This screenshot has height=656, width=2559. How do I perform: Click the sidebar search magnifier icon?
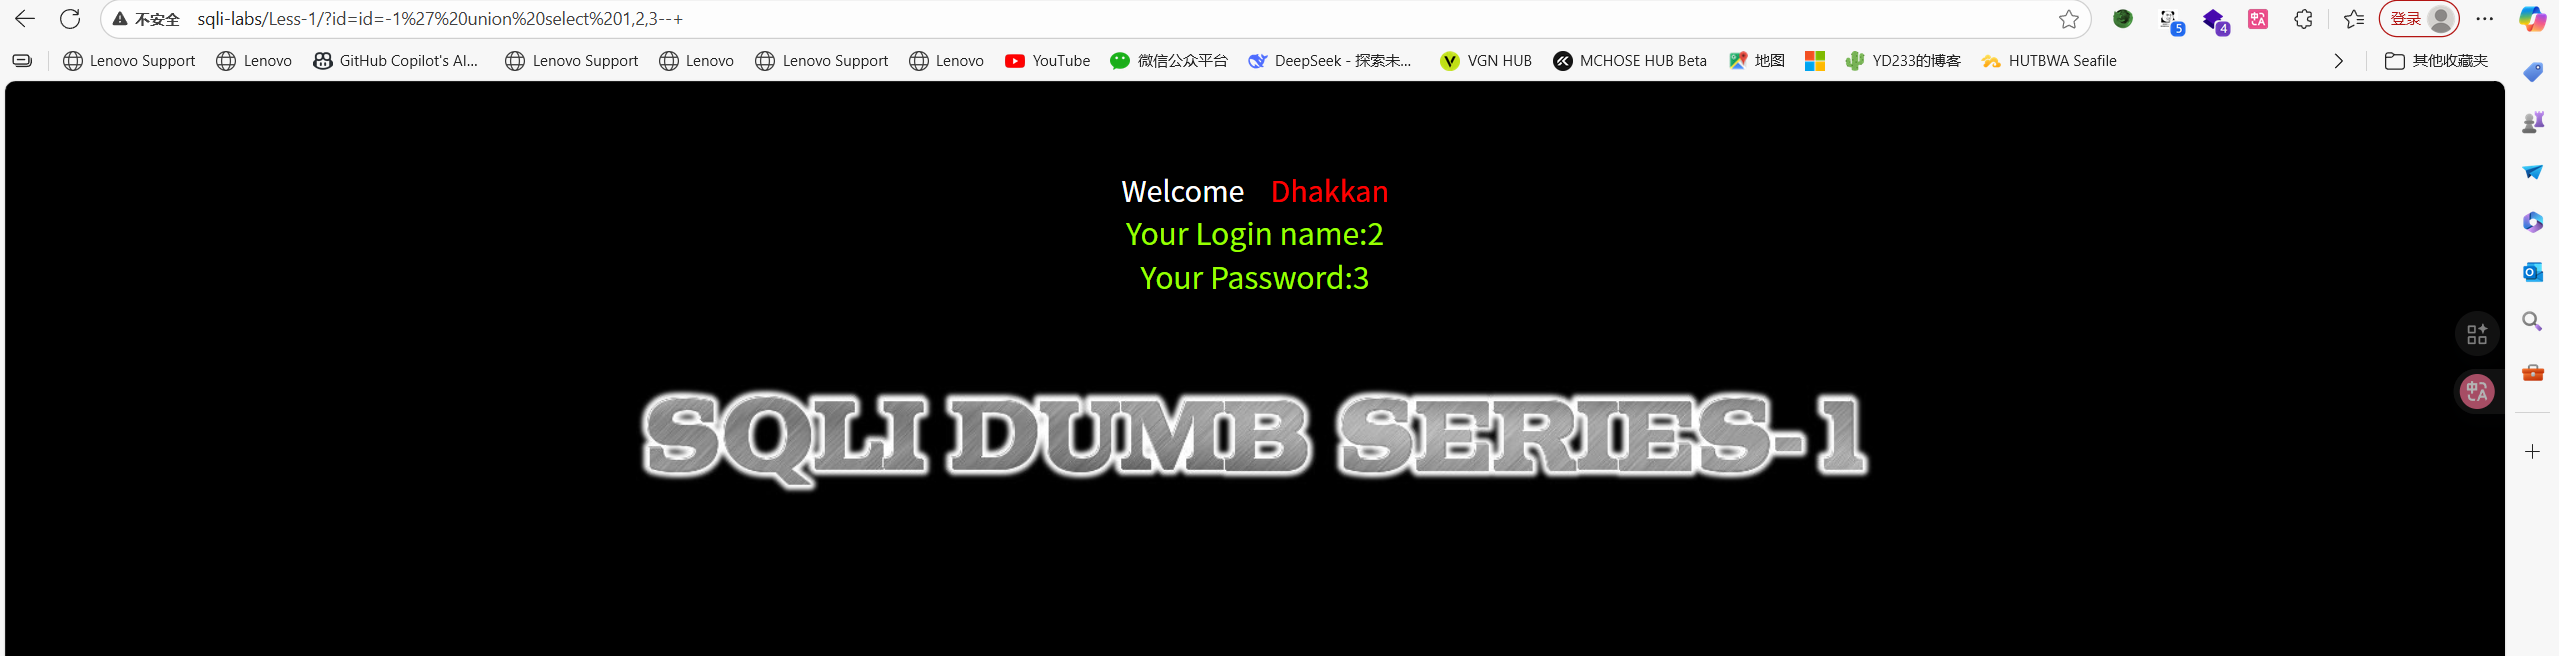(2532, 322)
